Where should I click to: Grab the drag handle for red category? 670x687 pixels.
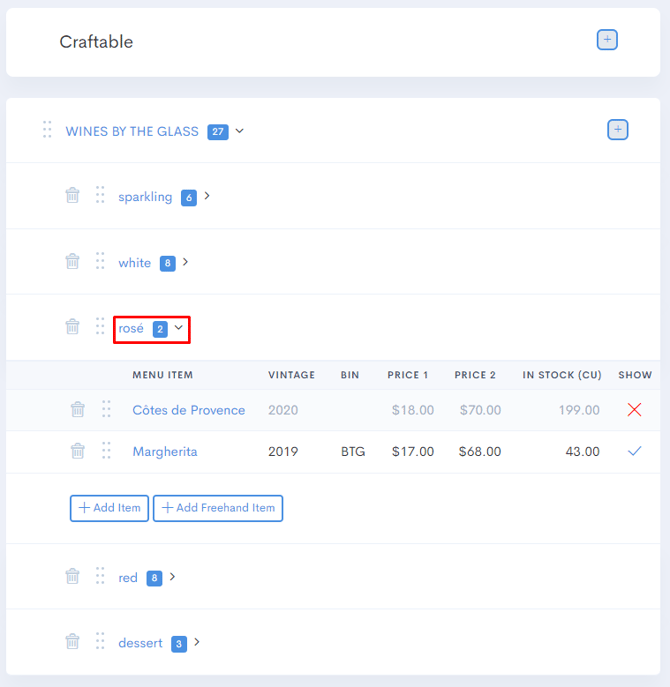100,577
